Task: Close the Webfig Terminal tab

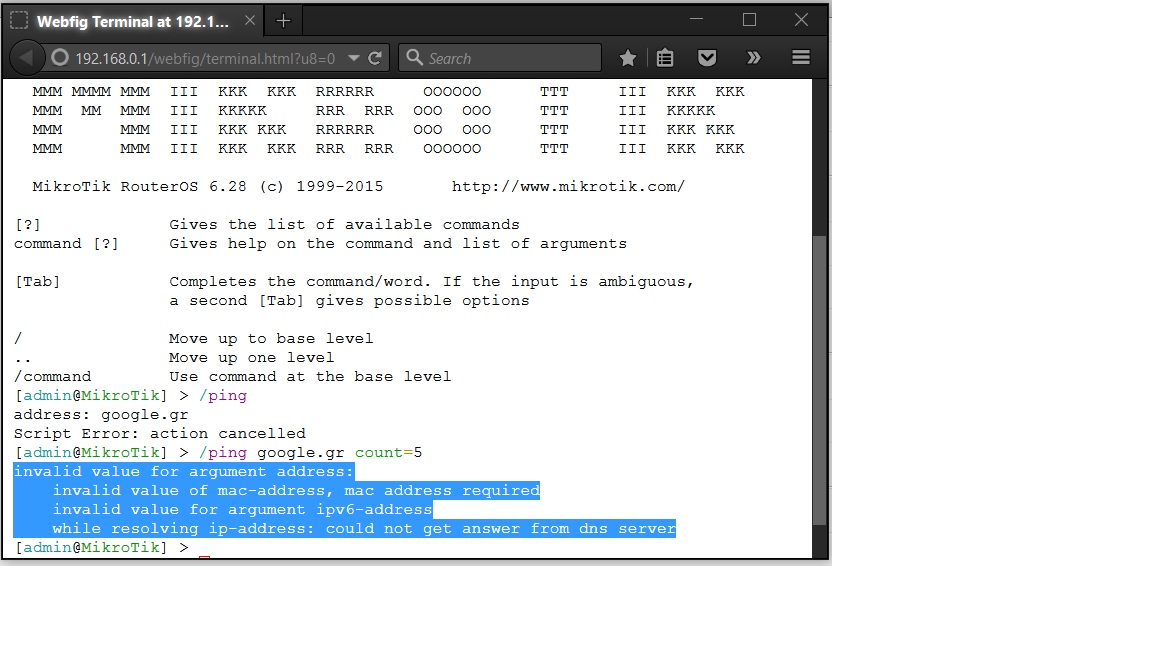Action: [250, 21]
